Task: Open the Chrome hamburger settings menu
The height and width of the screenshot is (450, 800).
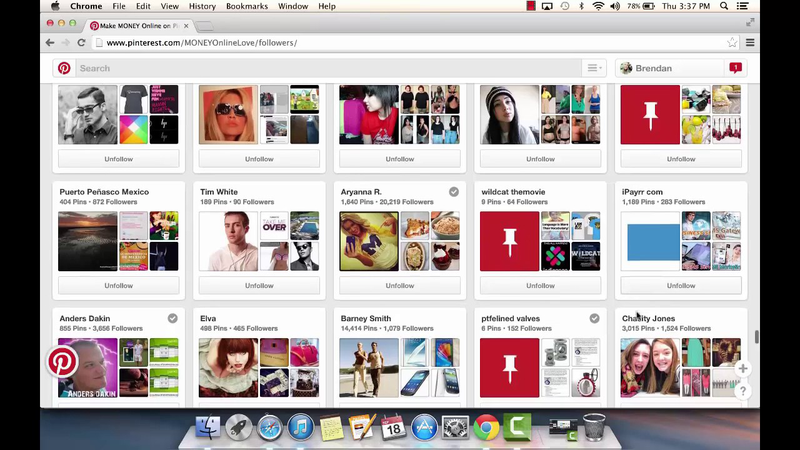Action: pyautogui.click(x=750, y=43)
